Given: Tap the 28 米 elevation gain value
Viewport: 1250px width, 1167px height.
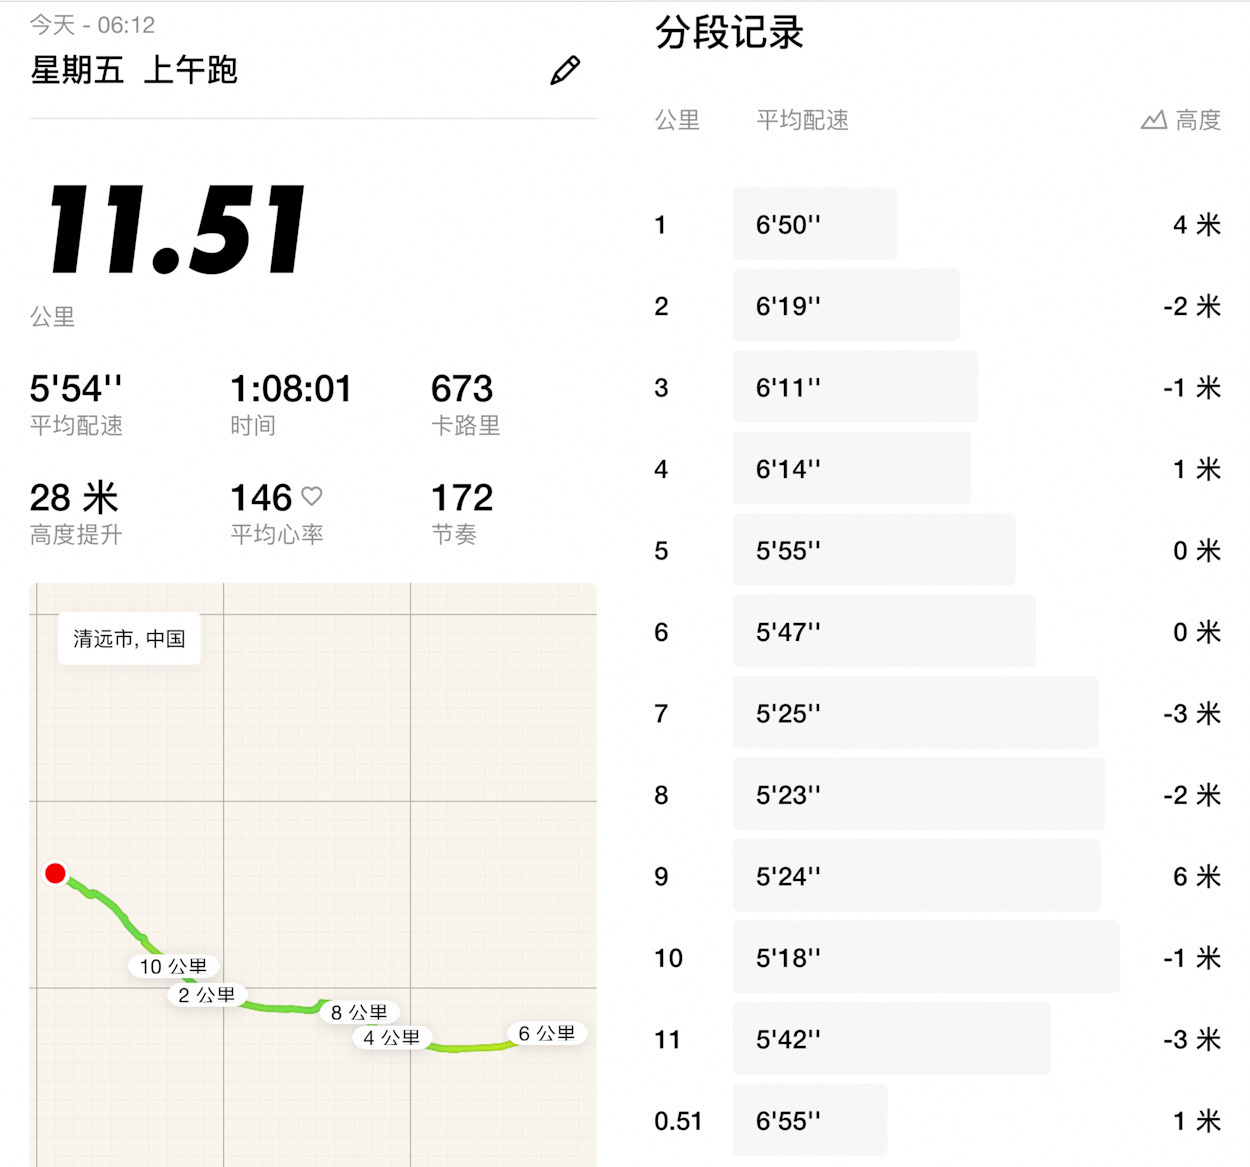Looking at the screenshot, I should [x=74, y=497].
